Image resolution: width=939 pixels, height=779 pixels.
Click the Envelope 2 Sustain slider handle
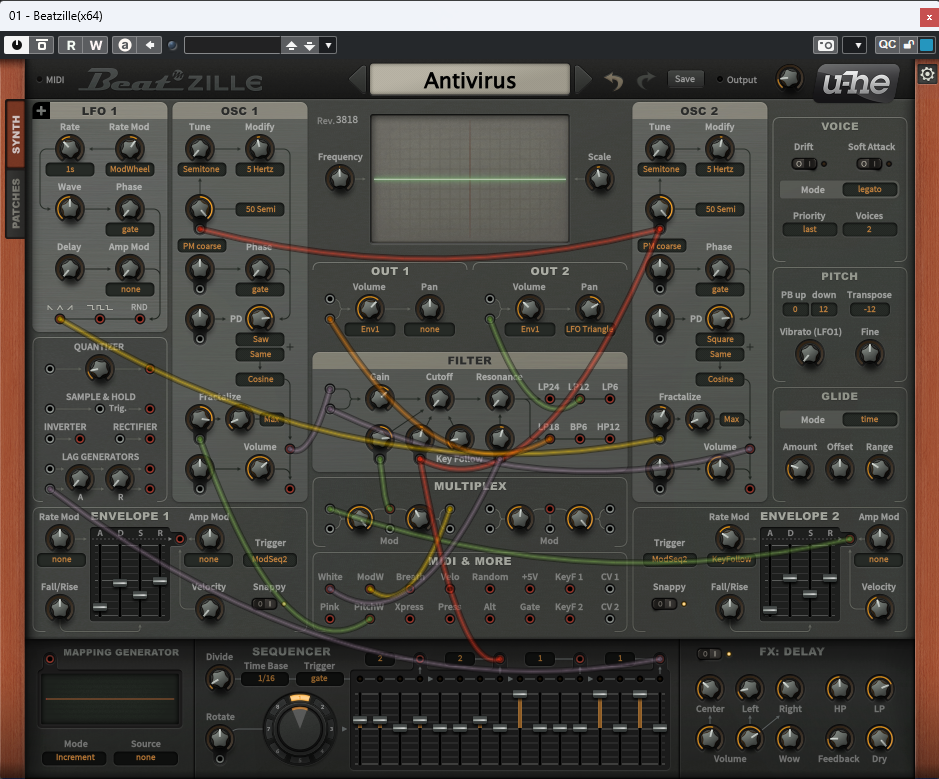[x=810, y=594]
